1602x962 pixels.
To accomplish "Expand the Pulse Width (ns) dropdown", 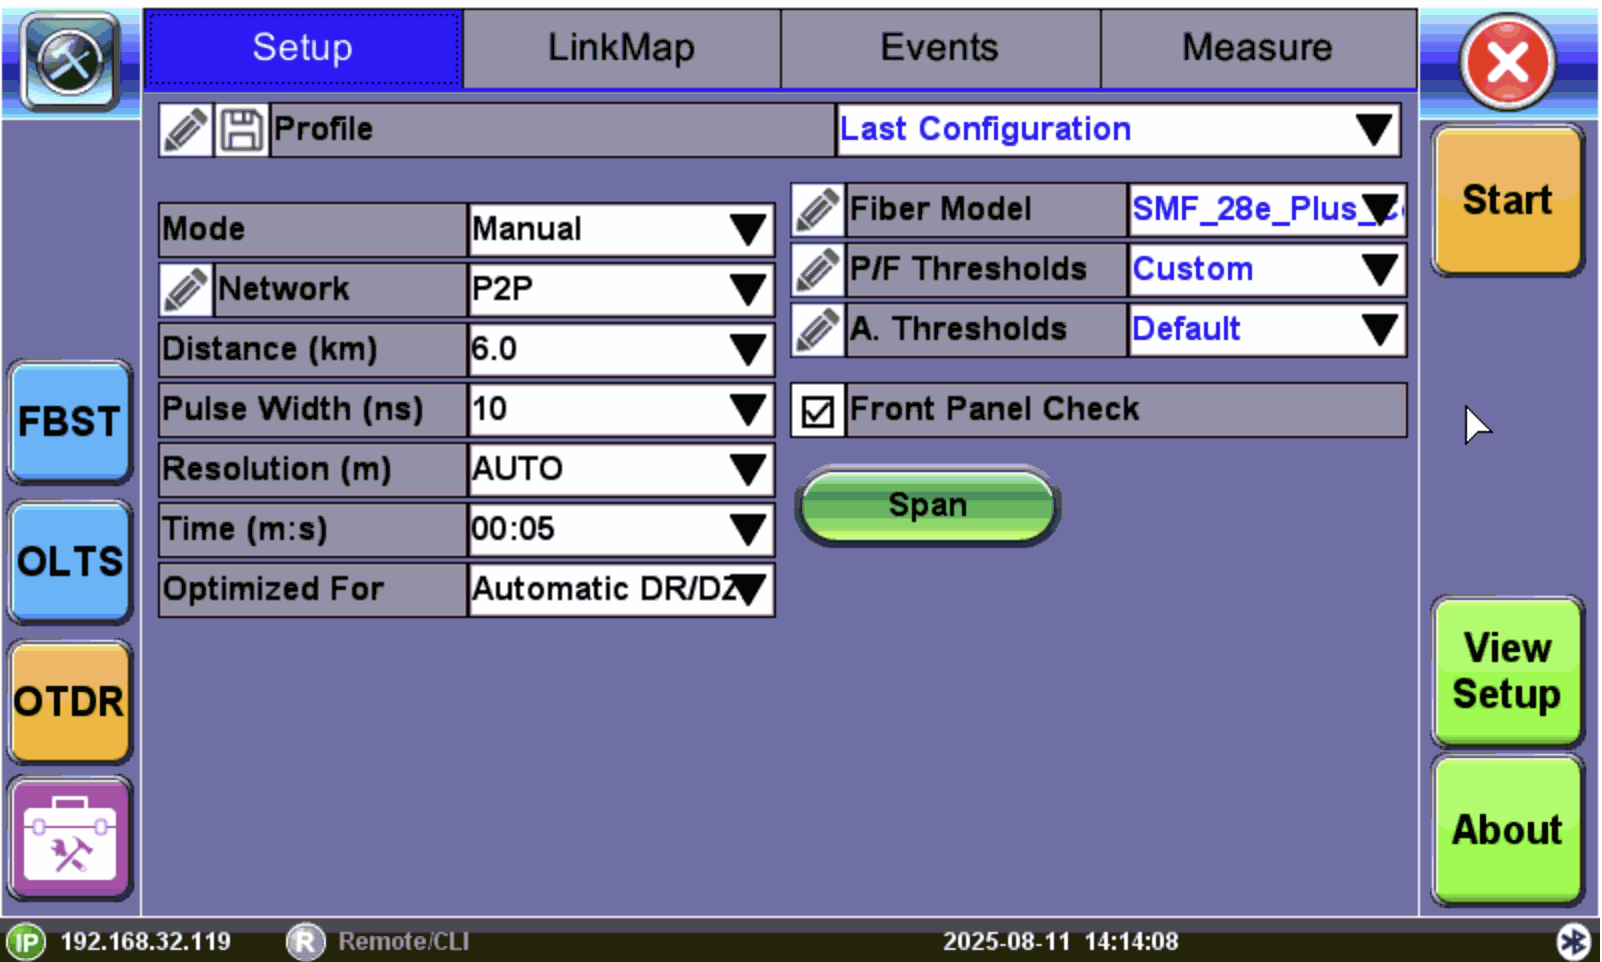I will pyautogui.click(x=620, y=410).
